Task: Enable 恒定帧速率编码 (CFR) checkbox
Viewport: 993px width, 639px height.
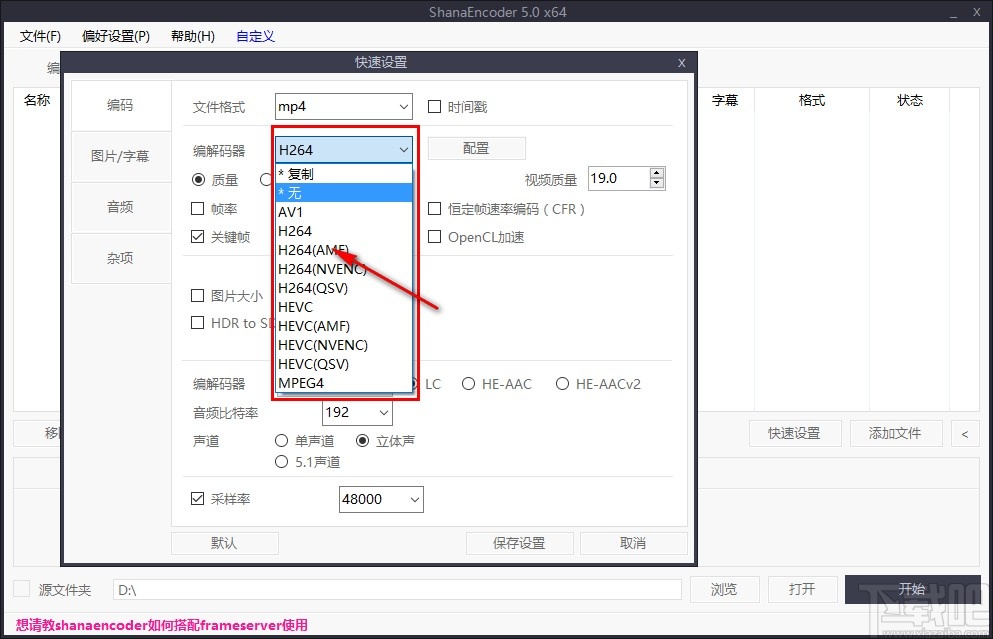Action: coord(434,208)
